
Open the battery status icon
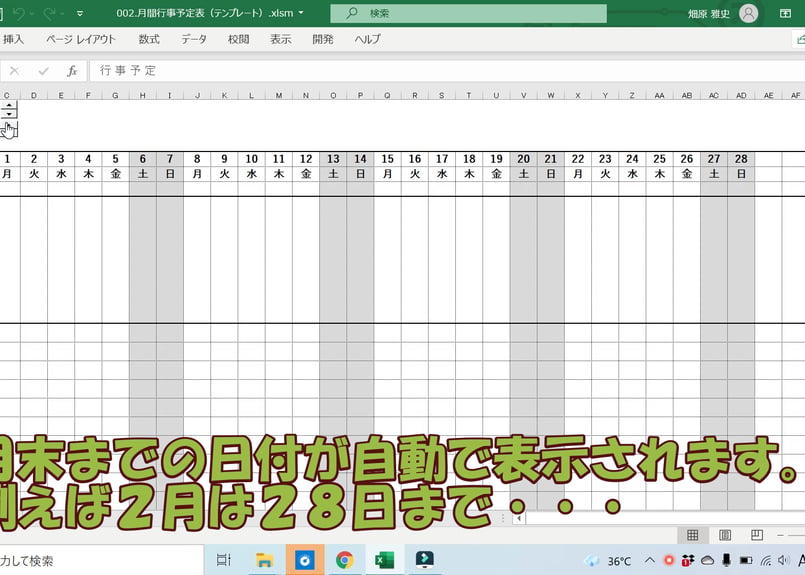(745, 560)
